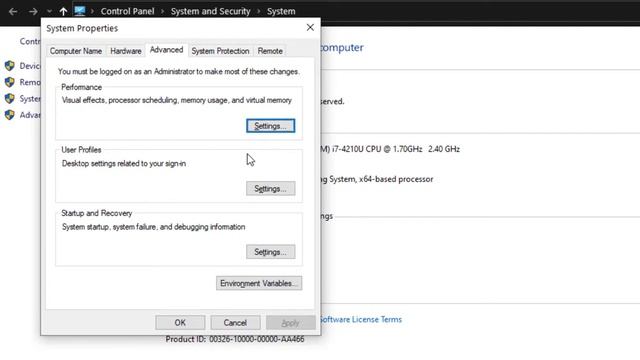The width and height of the screenshot is (640, 360).
Task: Click the i7-4210U CPU processor text
Action: pos(391,149)
